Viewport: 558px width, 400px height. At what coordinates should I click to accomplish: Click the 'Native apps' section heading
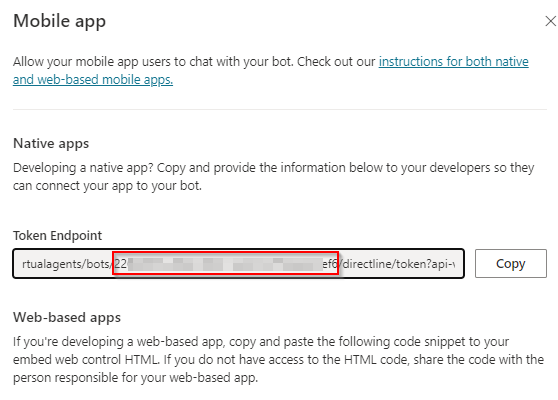(51, 143)
